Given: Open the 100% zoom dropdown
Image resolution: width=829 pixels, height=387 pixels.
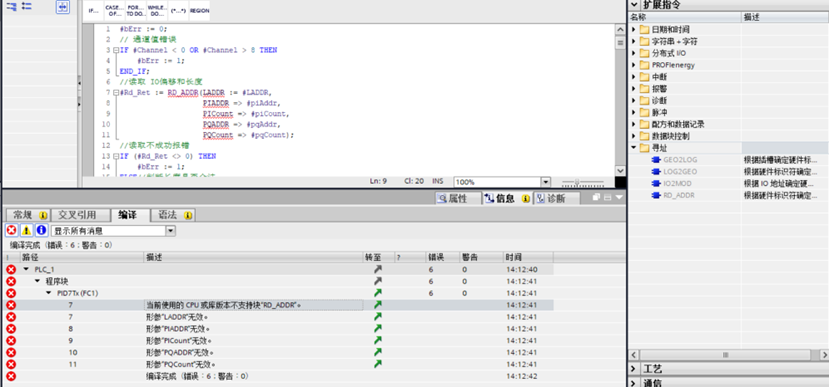Looking at the screenshot, I should (x=546, y=181).
